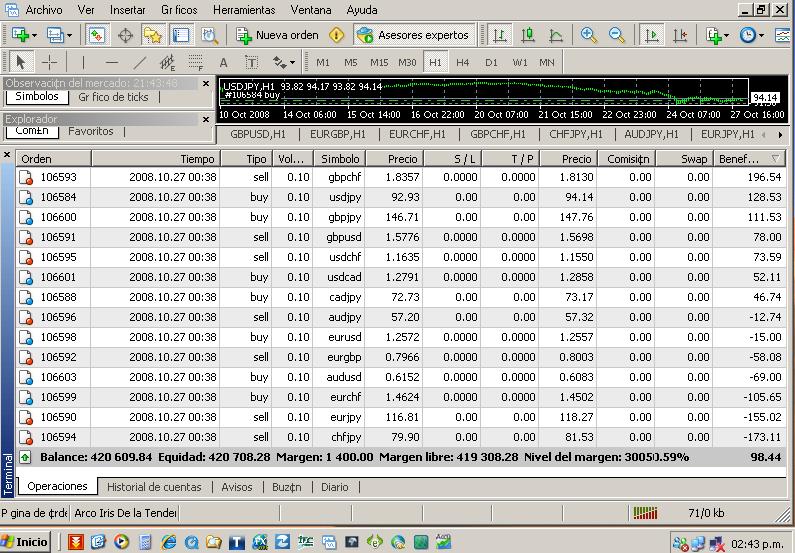Select the H4 timeframe button
Screen dimensions: 795x553
[463, 62]
